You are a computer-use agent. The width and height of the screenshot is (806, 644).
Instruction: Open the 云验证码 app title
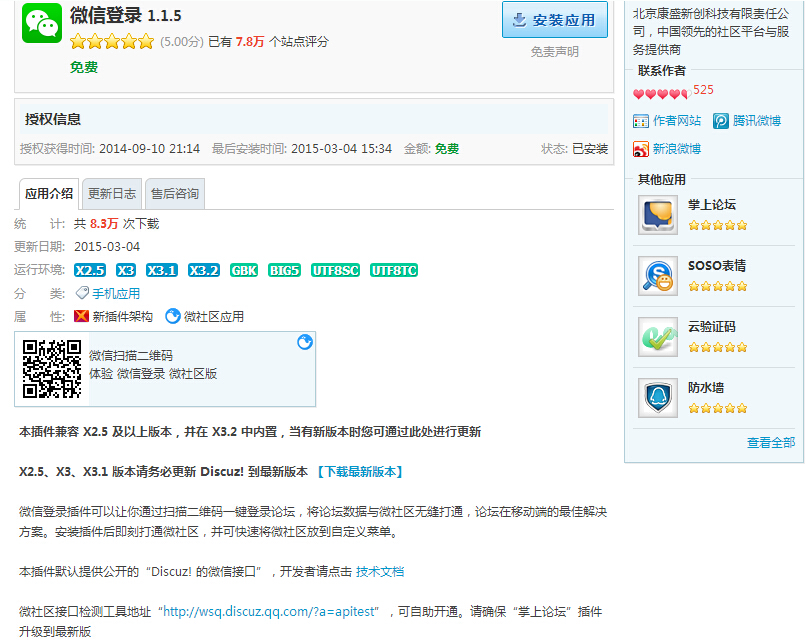pyautogui.click(x=711, y=327)
